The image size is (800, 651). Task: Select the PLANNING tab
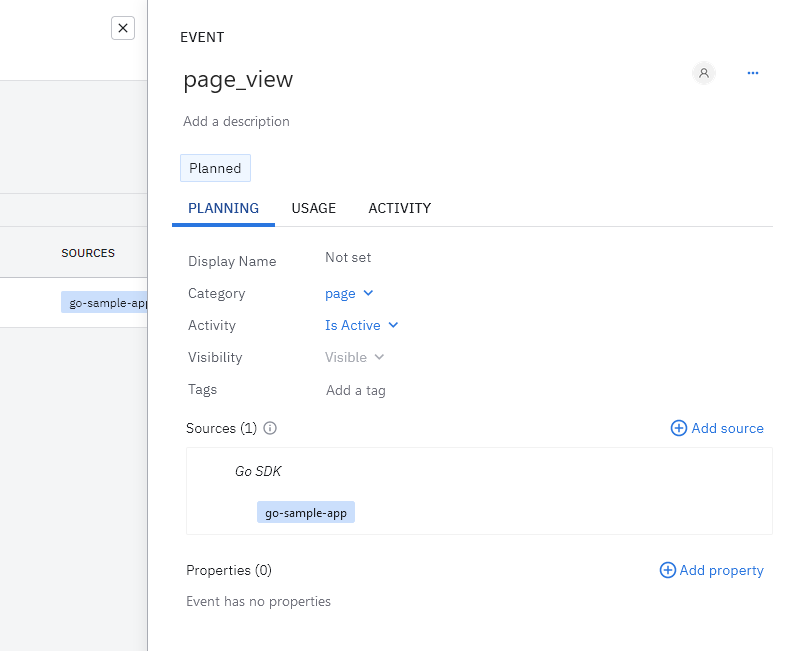tap(223, 208)
